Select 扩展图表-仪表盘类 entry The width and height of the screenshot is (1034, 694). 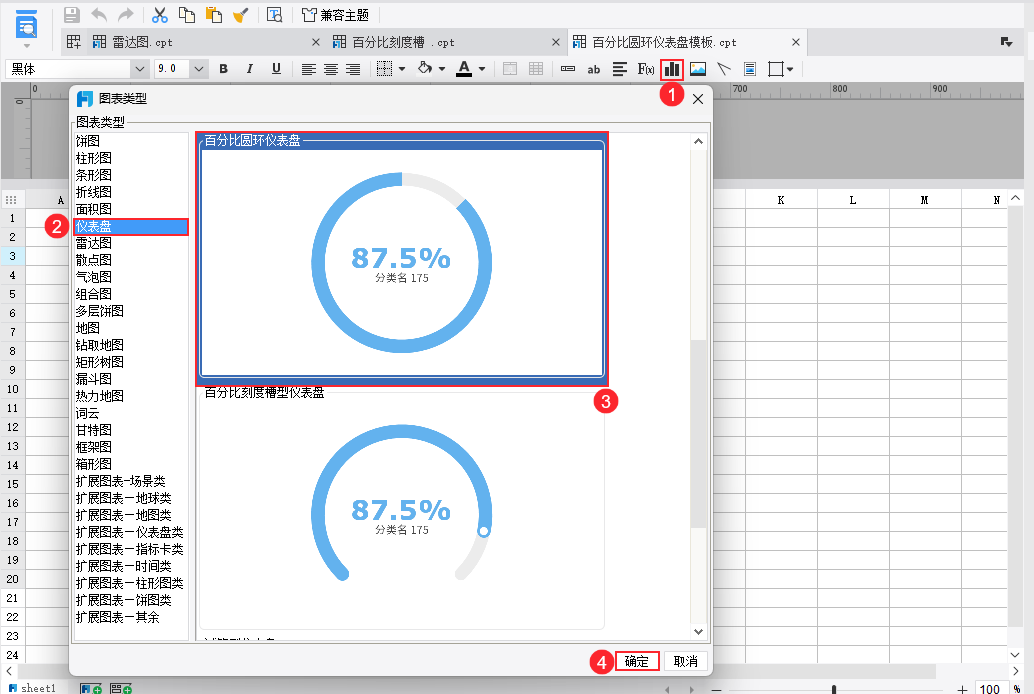pos(131,532)
